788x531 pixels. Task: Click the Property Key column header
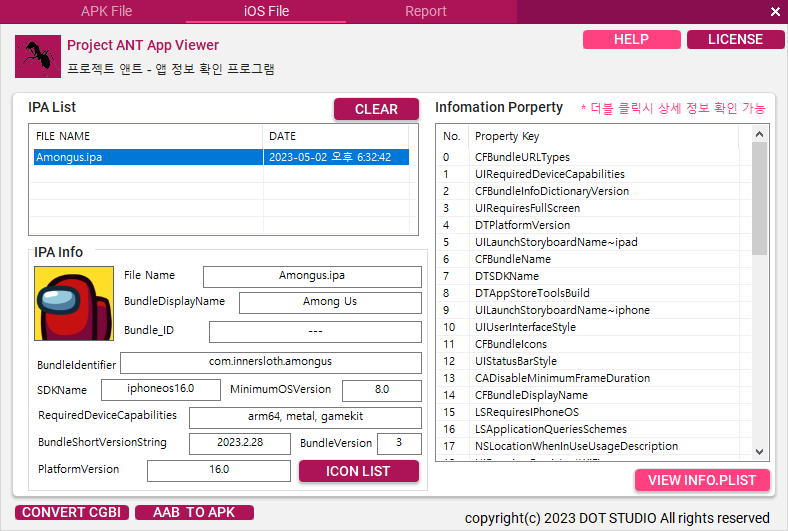603,136
